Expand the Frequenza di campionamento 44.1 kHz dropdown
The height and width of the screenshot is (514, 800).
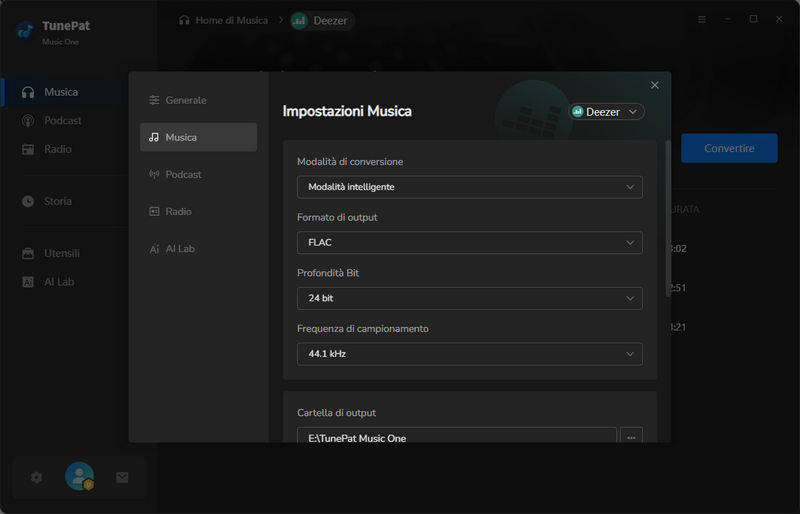tap(469, 354)
